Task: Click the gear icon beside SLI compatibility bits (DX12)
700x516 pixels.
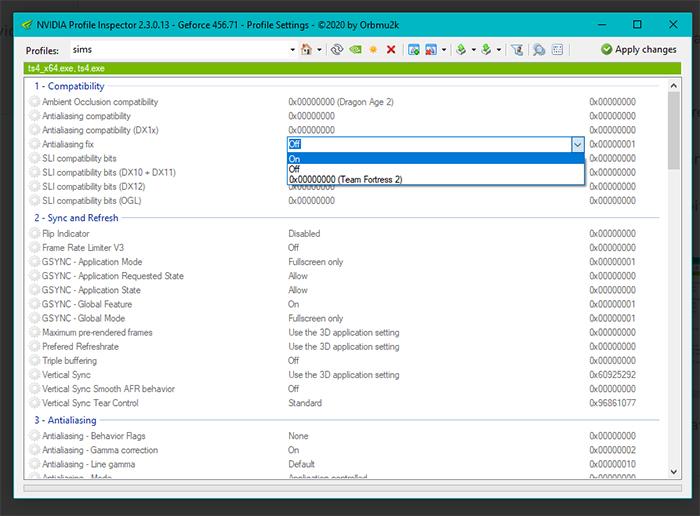Action: pos(34,187)
